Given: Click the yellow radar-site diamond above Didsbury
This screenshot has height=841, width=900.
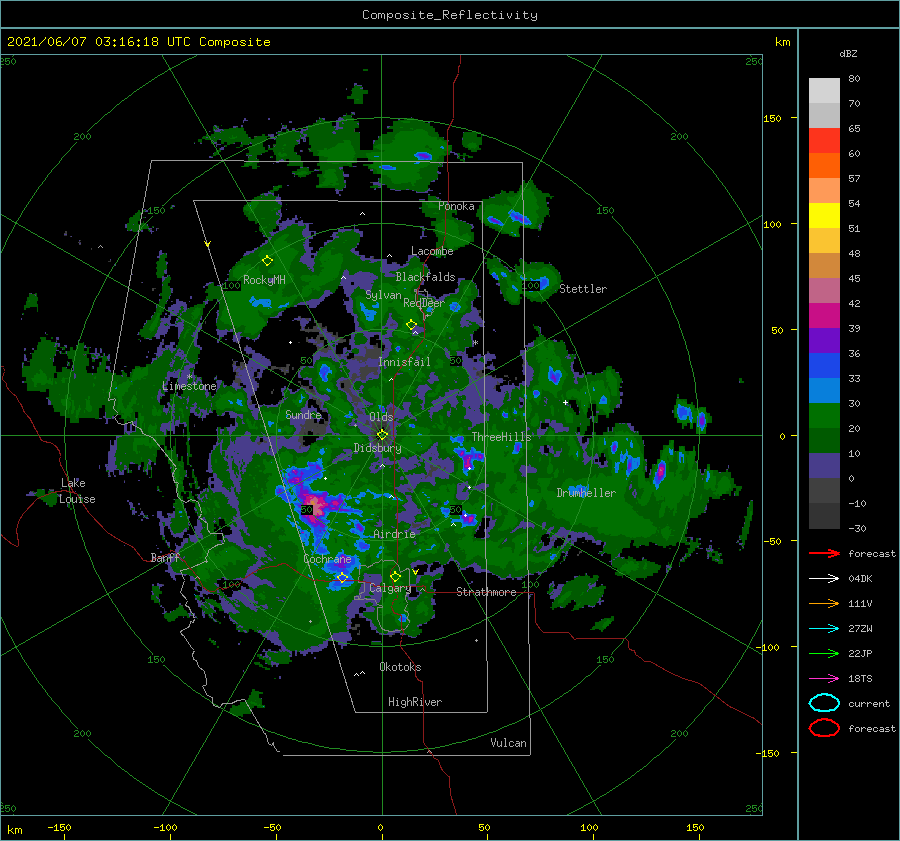Looking at the screenshot, I should [x=382, y=435].
